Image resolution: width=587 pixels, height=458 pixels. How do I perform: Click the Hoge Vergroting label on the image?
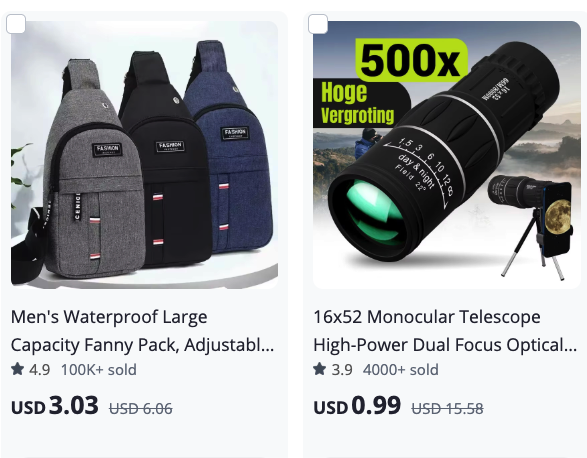pyautogui.click(x=360, y=103)
